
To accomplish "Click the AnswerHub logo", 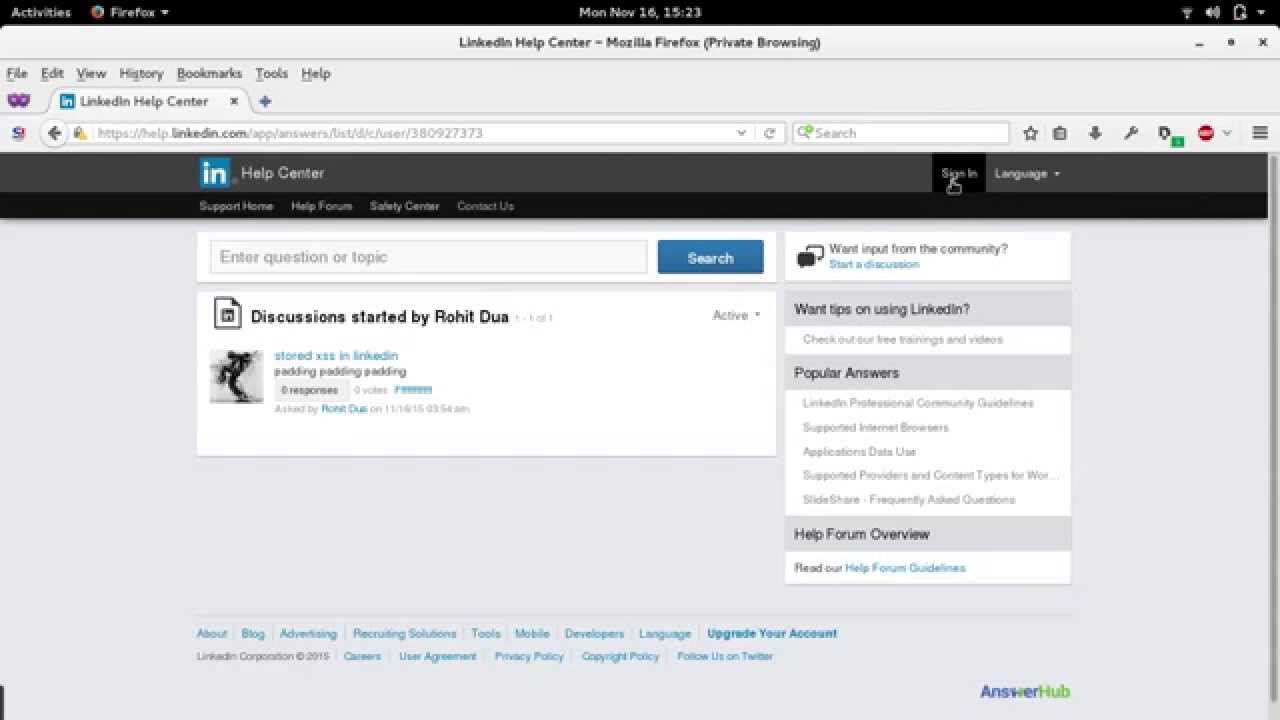I will pos(1025,691).
